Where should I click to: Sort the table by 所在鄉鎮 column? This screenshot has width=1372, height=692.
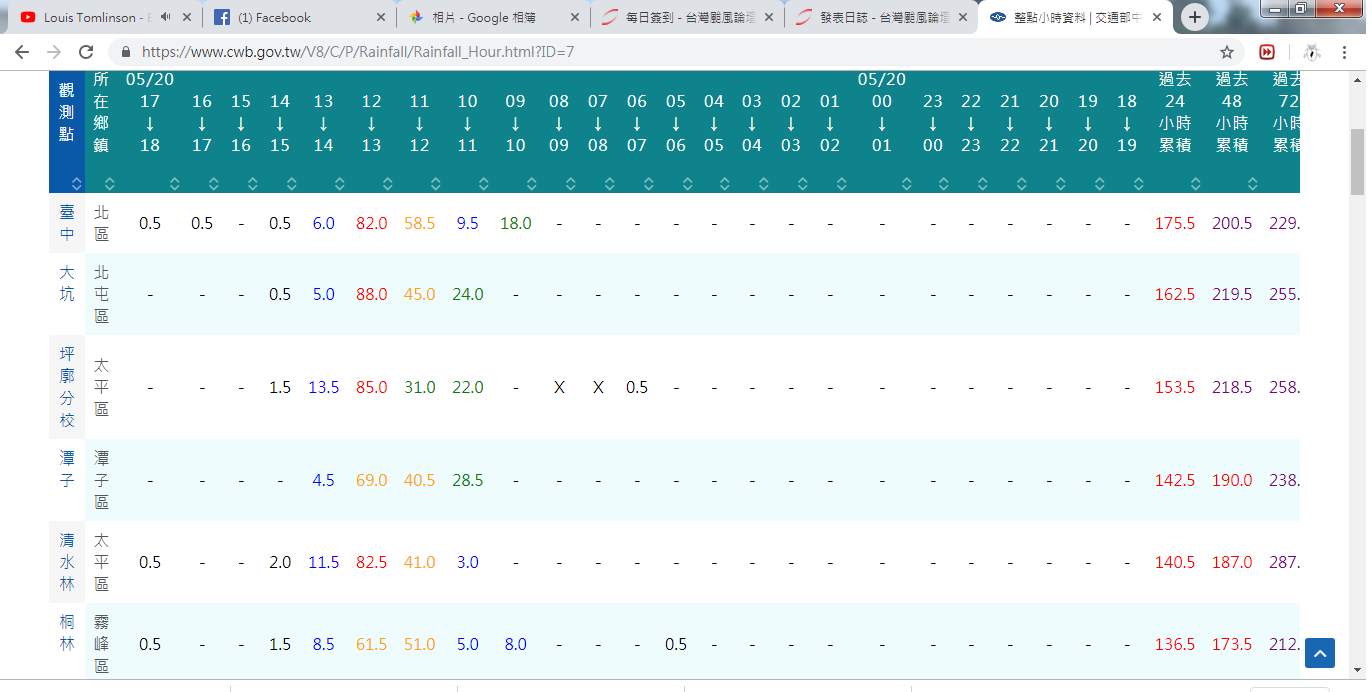tap(109, 184)
